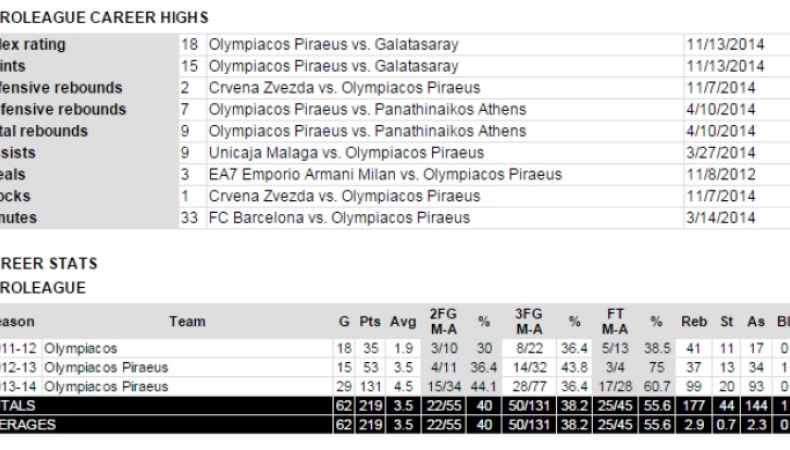
Task: Select the Points career high game entry
Action: pos(334,66)
